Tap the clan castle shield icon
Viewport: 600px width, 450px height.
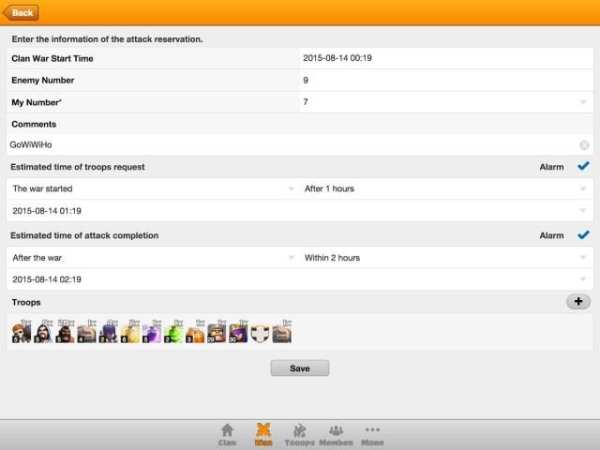coord(260,333)
